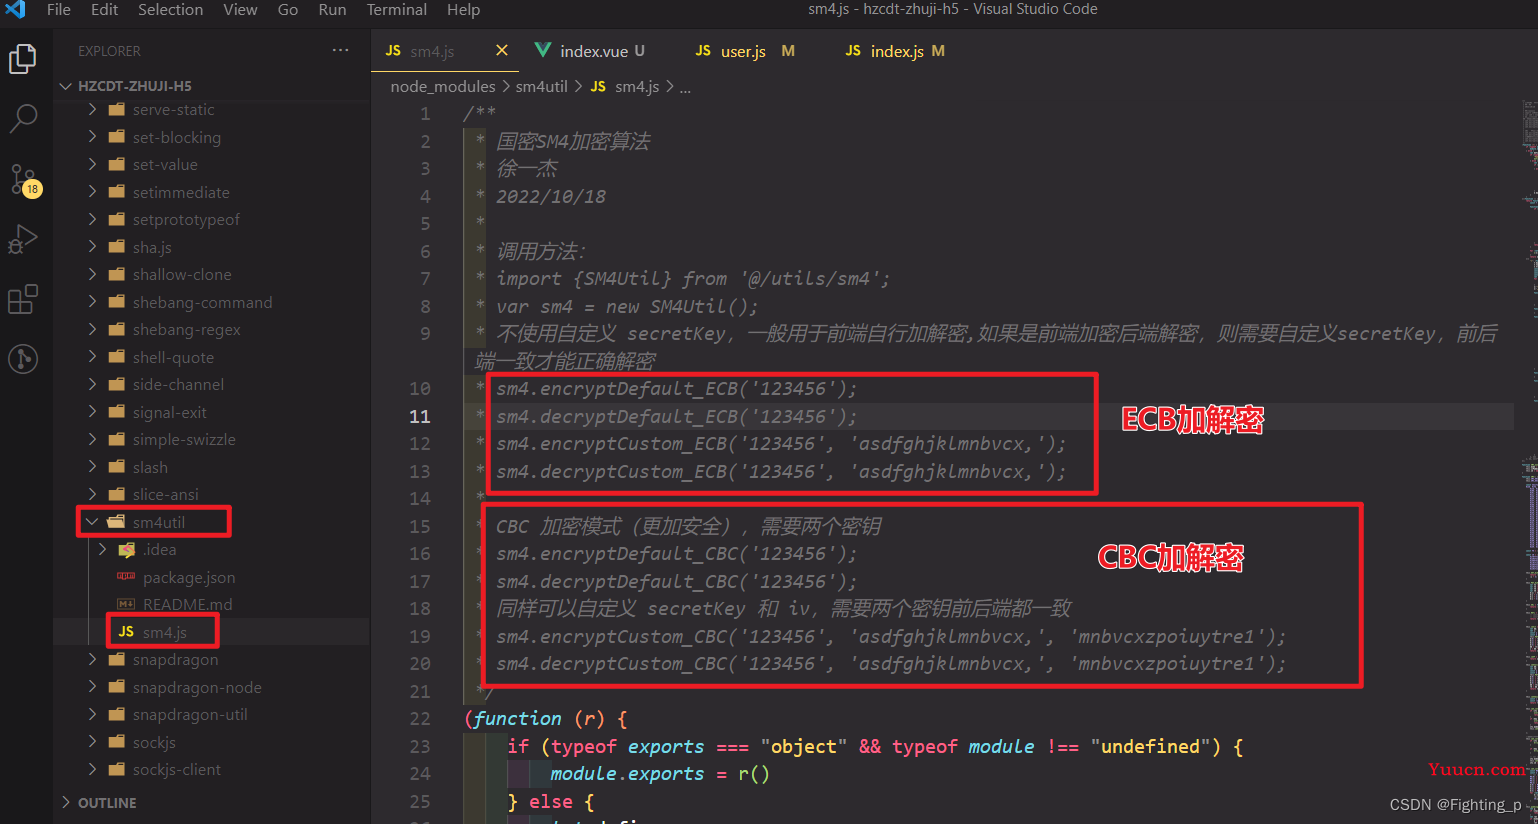Open the Go menu
Image resolution: width=1538 pixels, height=824 pixels.
tap(288, 9)
